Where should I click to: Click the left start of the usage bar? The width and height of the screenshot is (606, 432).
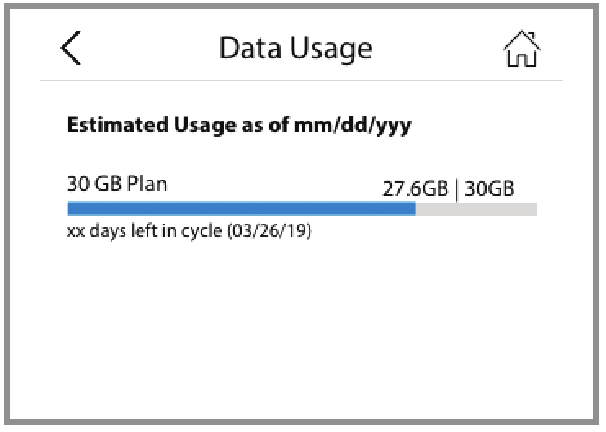[70, 209]
